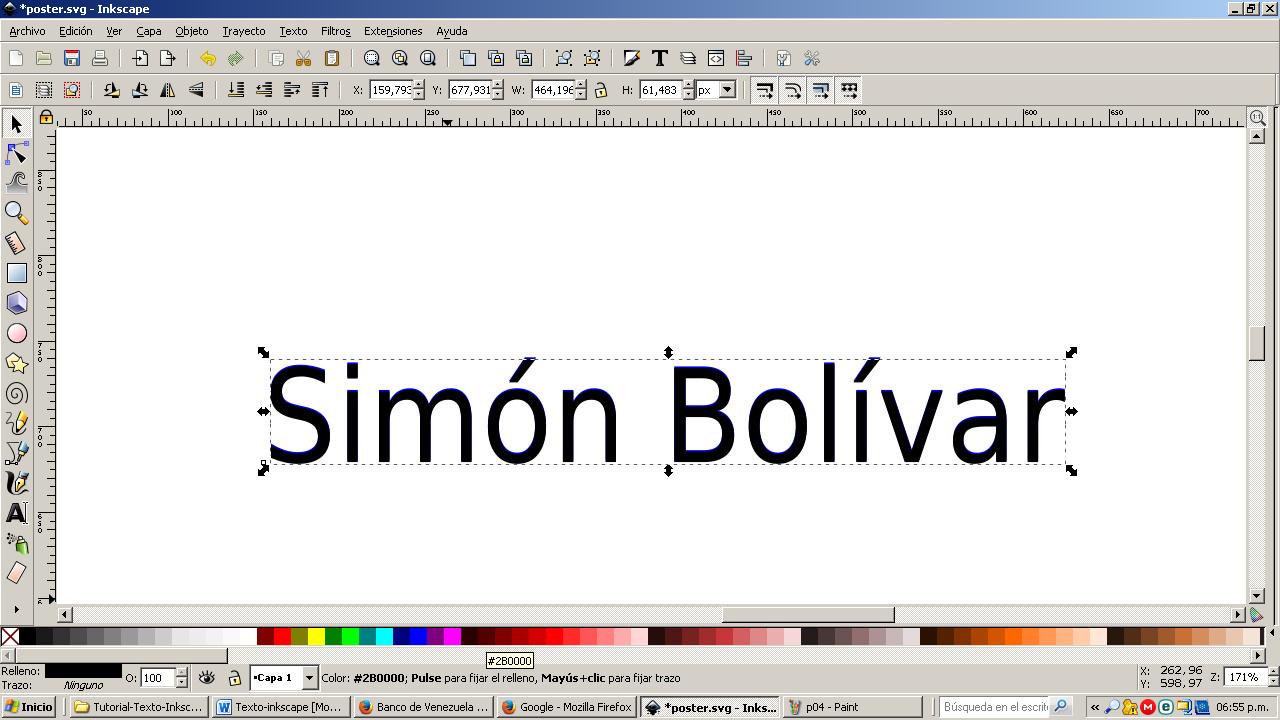
Task: Toggle scale stroke width affect button
Action: click(x=764, y=90)
